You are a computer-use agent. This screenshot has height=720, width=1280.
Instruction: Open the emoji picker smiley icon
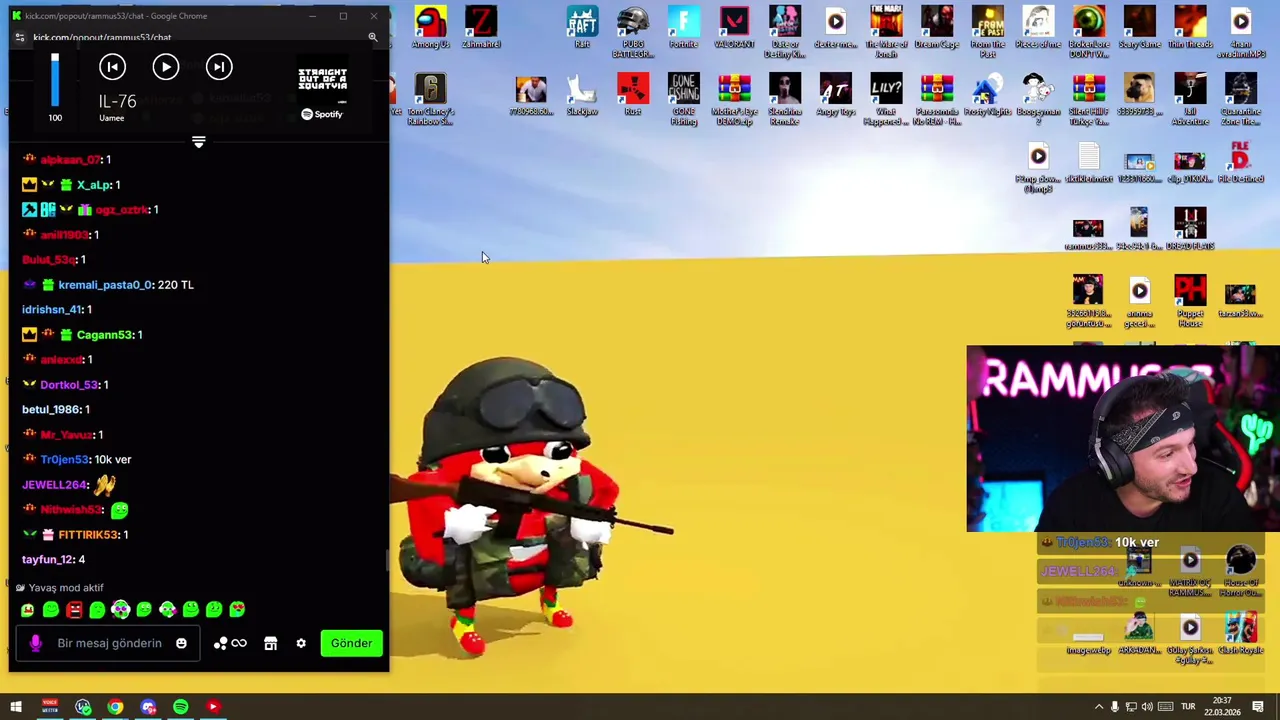coord(181,643)
